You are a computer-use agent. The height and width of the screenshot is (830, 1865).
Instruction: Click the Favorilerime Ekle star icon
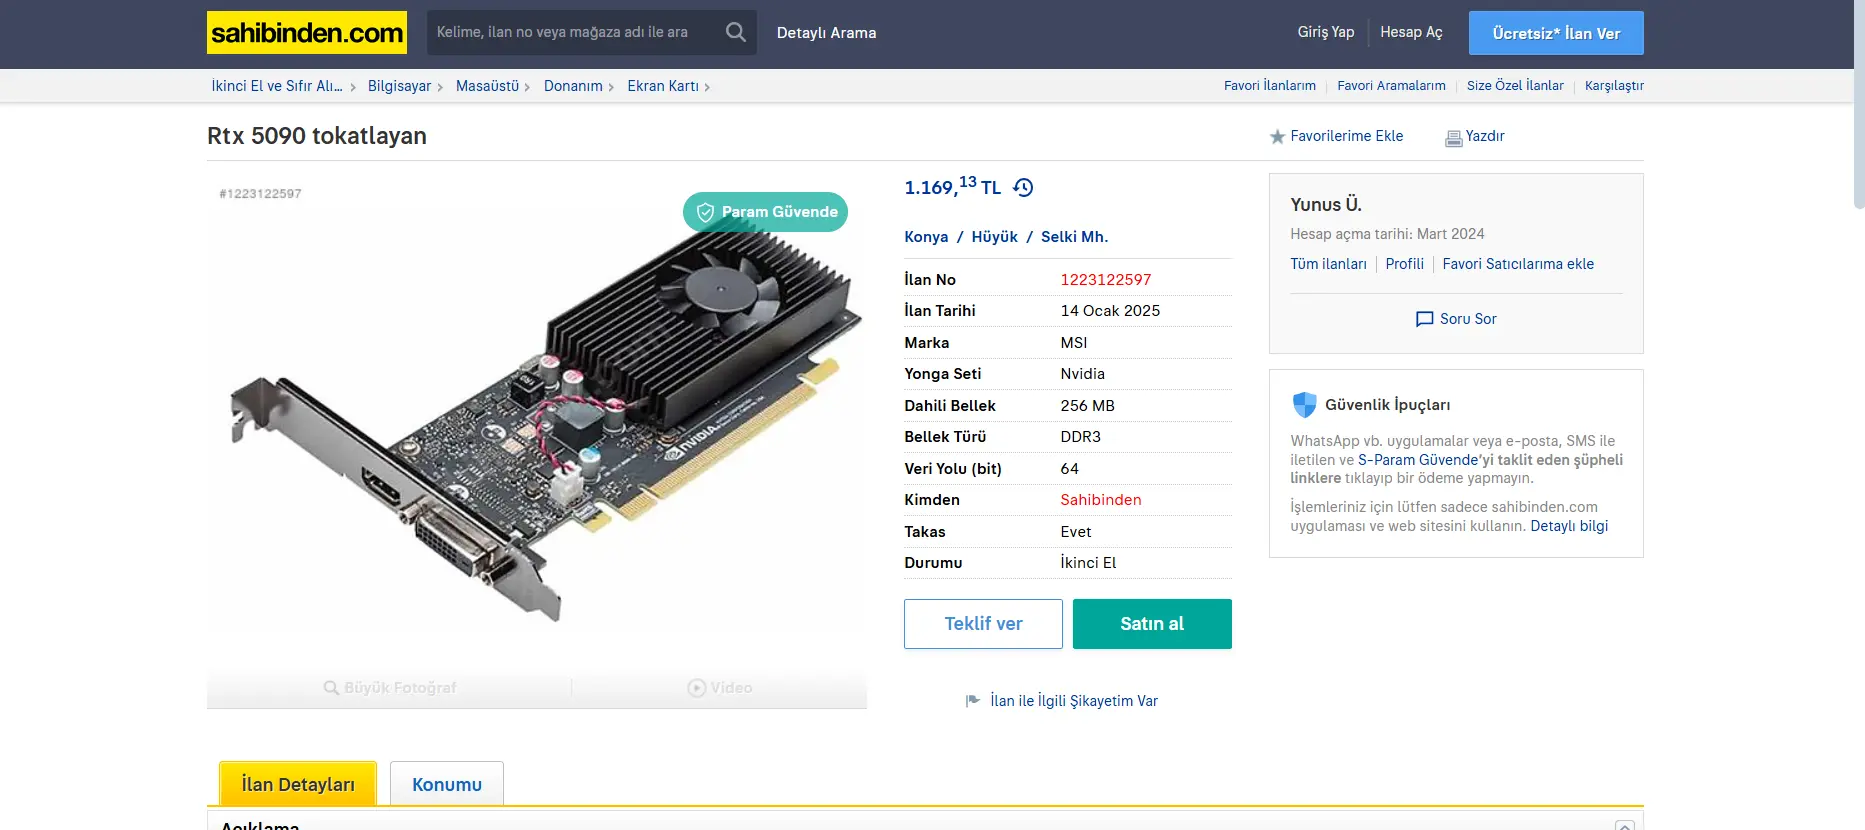tap(1277, 137)
